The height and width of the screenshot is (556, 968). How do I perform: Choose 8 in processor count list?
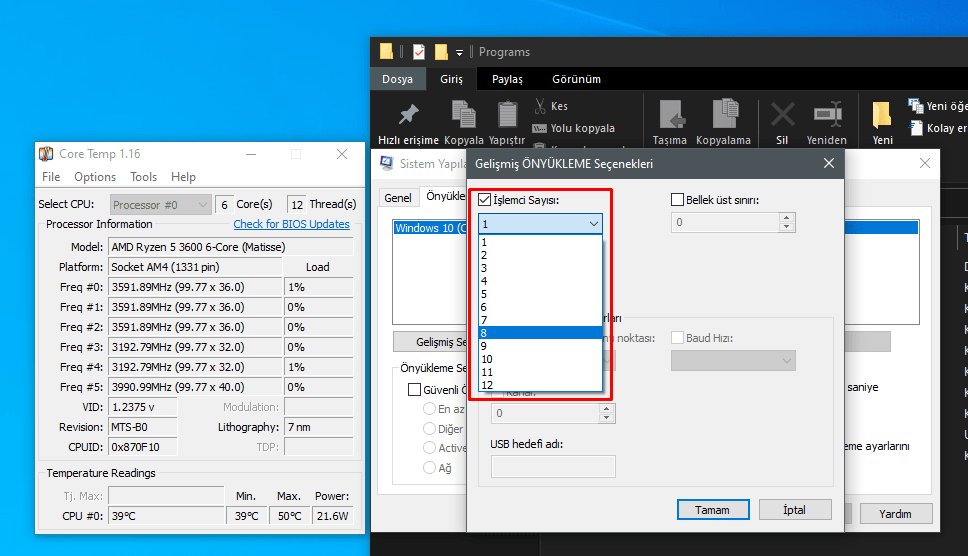click(x=541, y=333)
